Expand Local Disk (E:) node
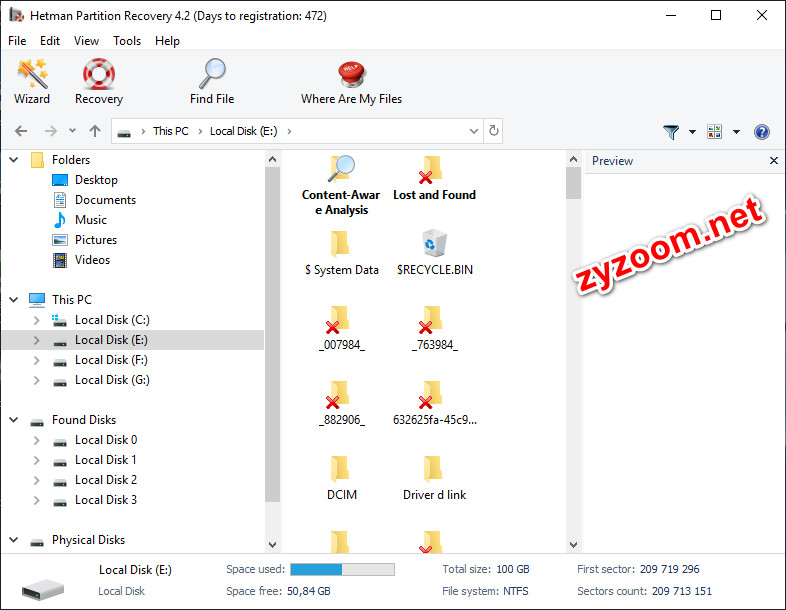Screen dimensions: 786x610 [37, 340]
